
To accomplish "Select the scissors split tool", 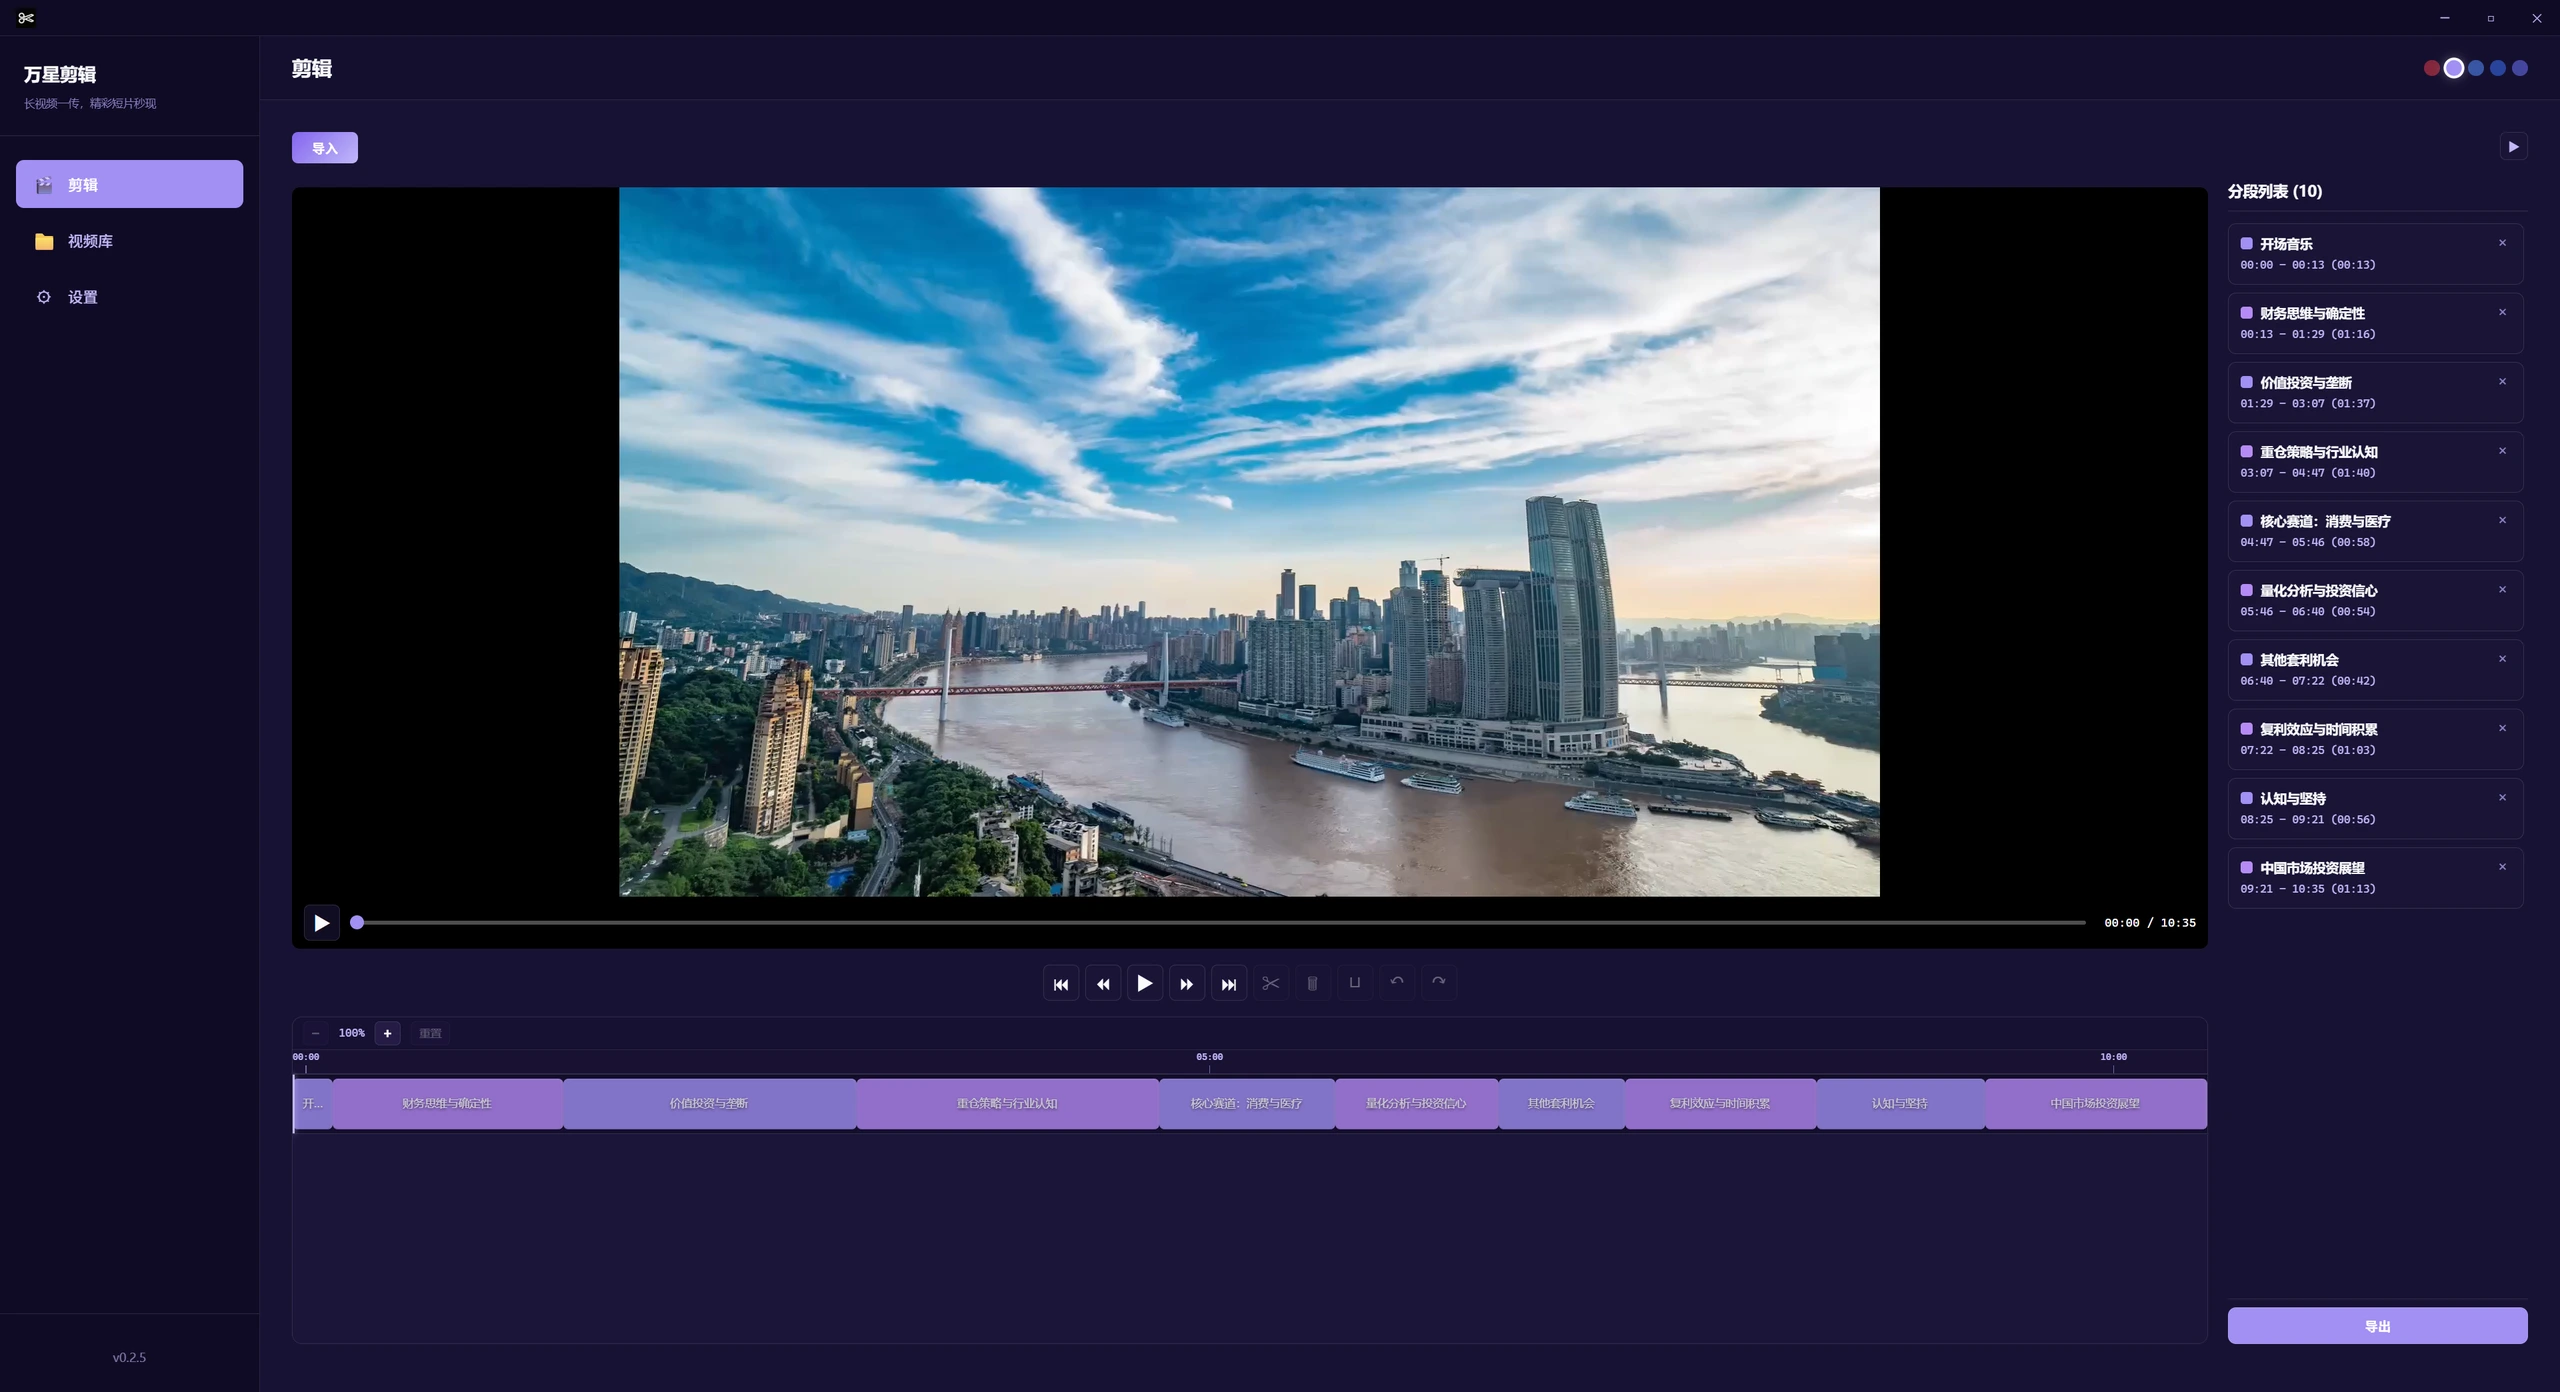I will (1271, 984).
